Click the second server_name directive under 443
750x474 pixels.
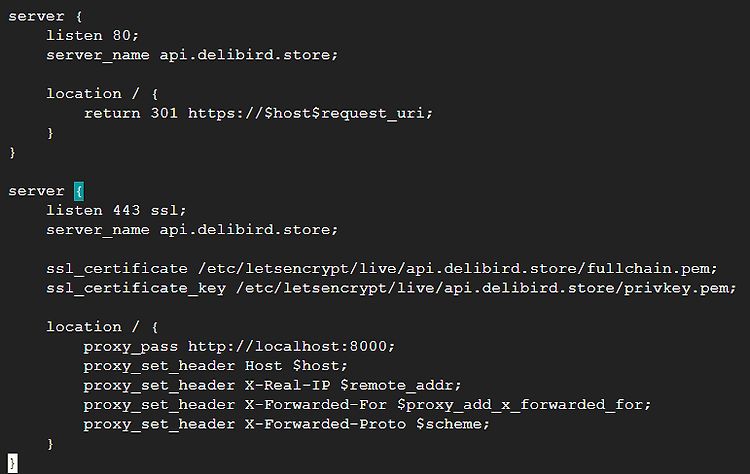coord(192,230)
